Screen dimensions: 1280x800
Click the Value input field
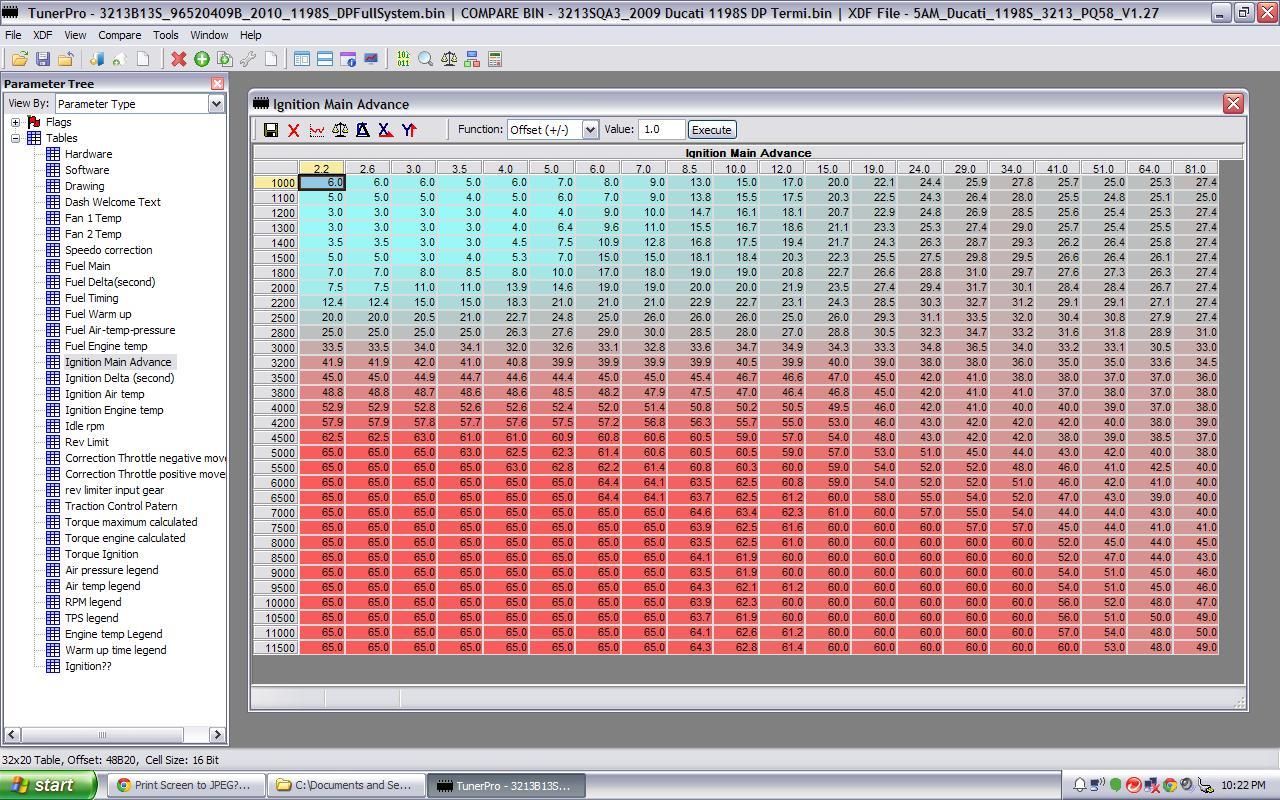pos(662,130)
